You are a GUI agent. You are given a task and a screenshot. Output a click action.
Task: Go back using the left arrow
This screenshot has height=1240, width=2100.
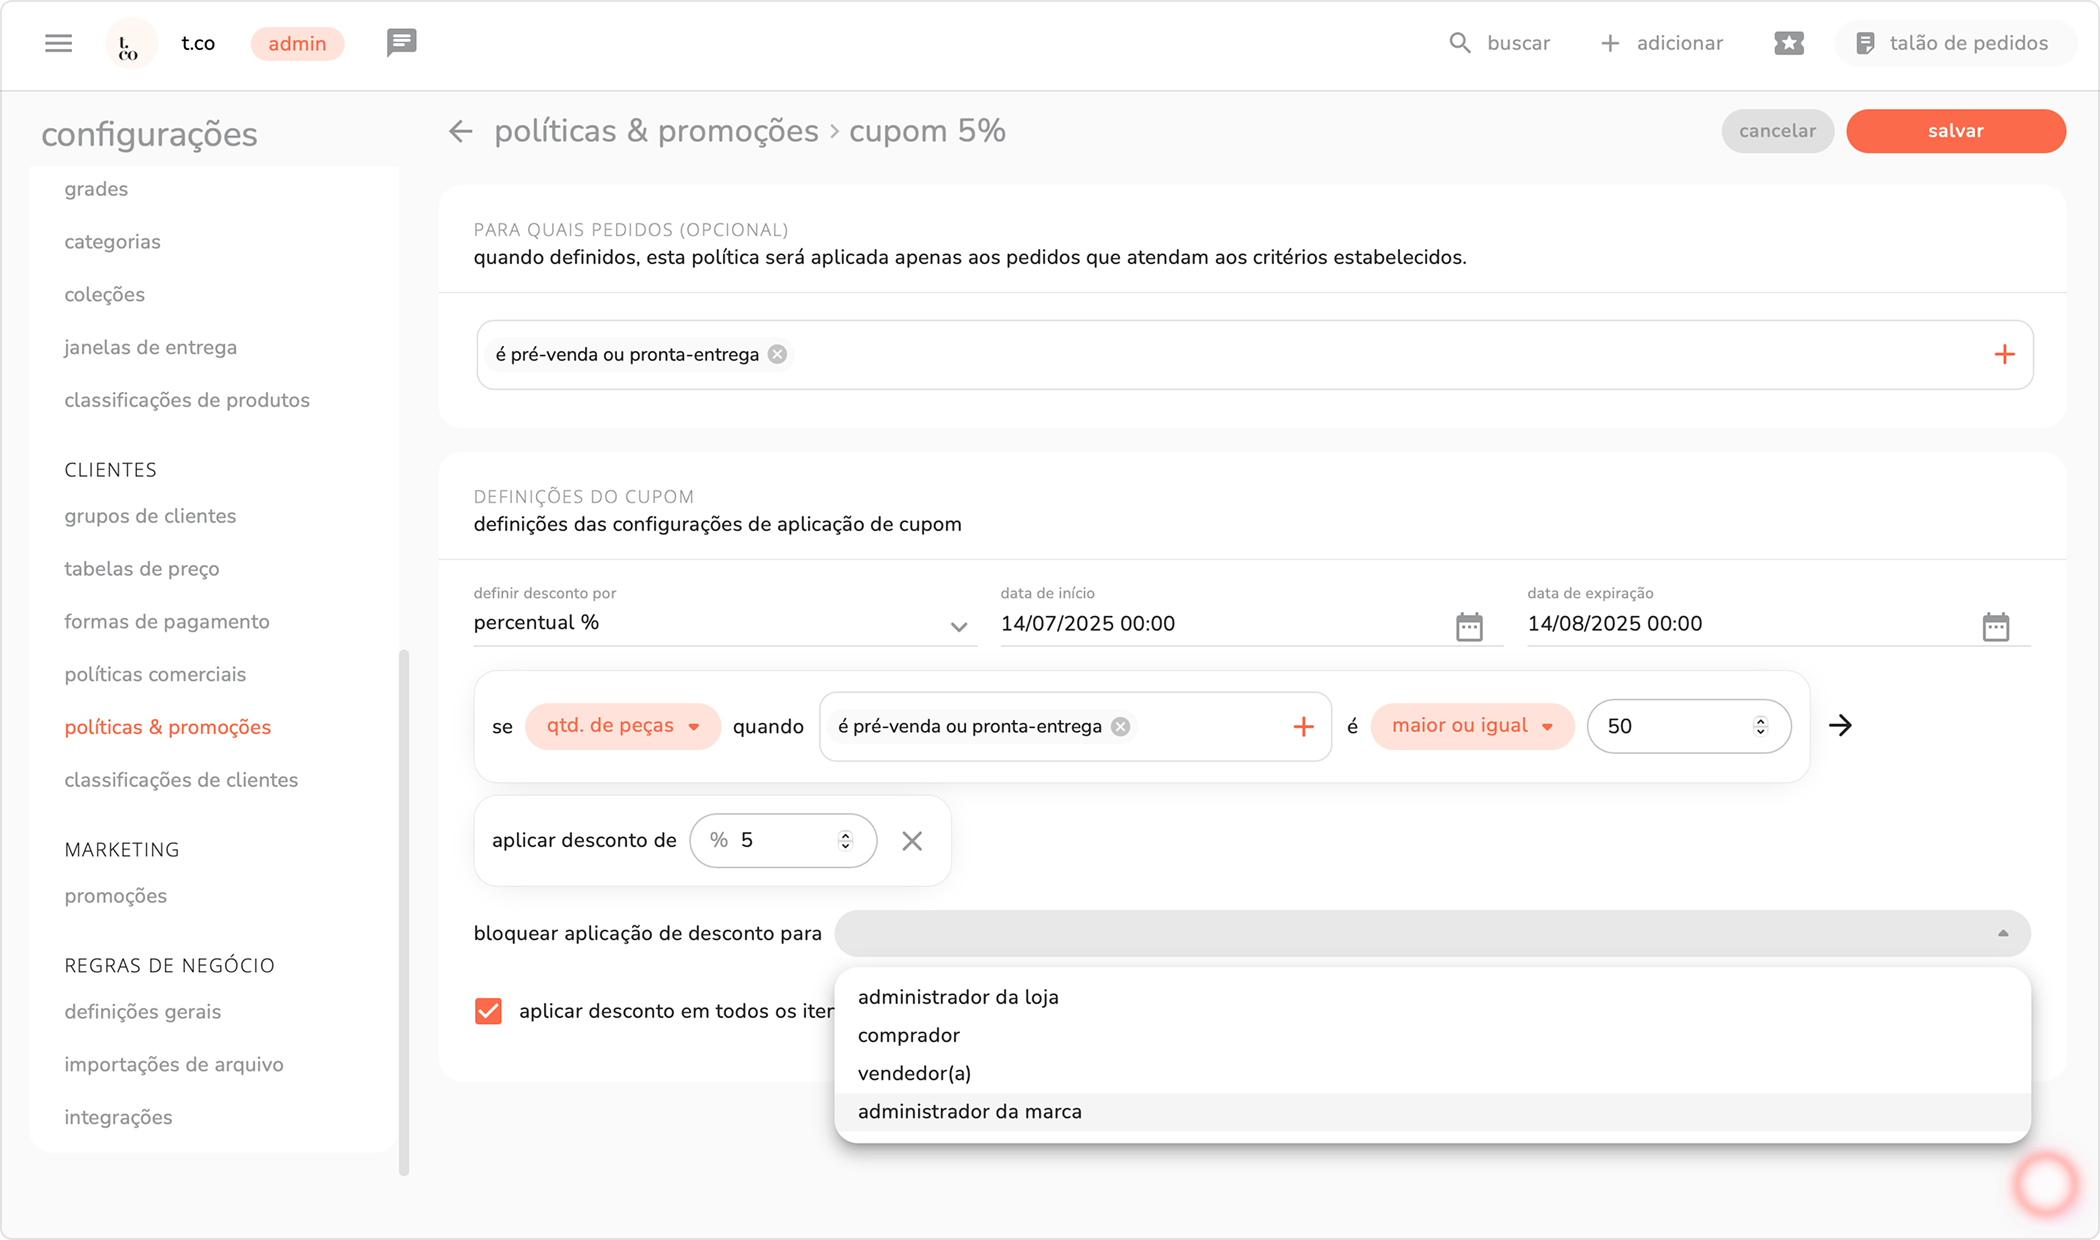tap(460, 131)
